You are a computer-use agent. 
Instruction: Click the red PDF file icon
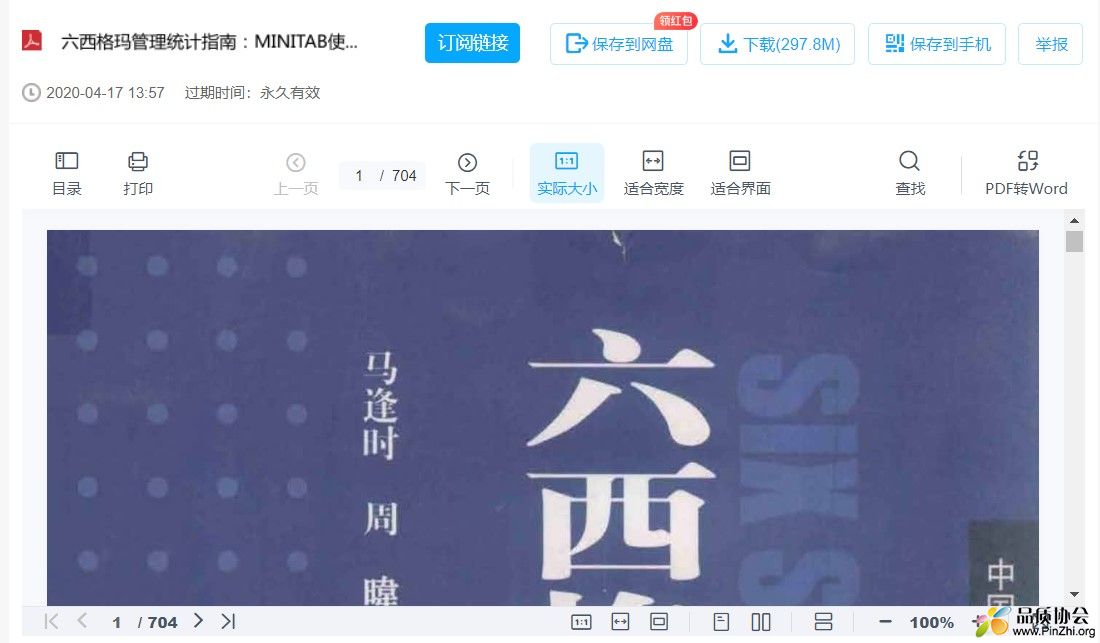pyautogui.click(x=32, y=41)
